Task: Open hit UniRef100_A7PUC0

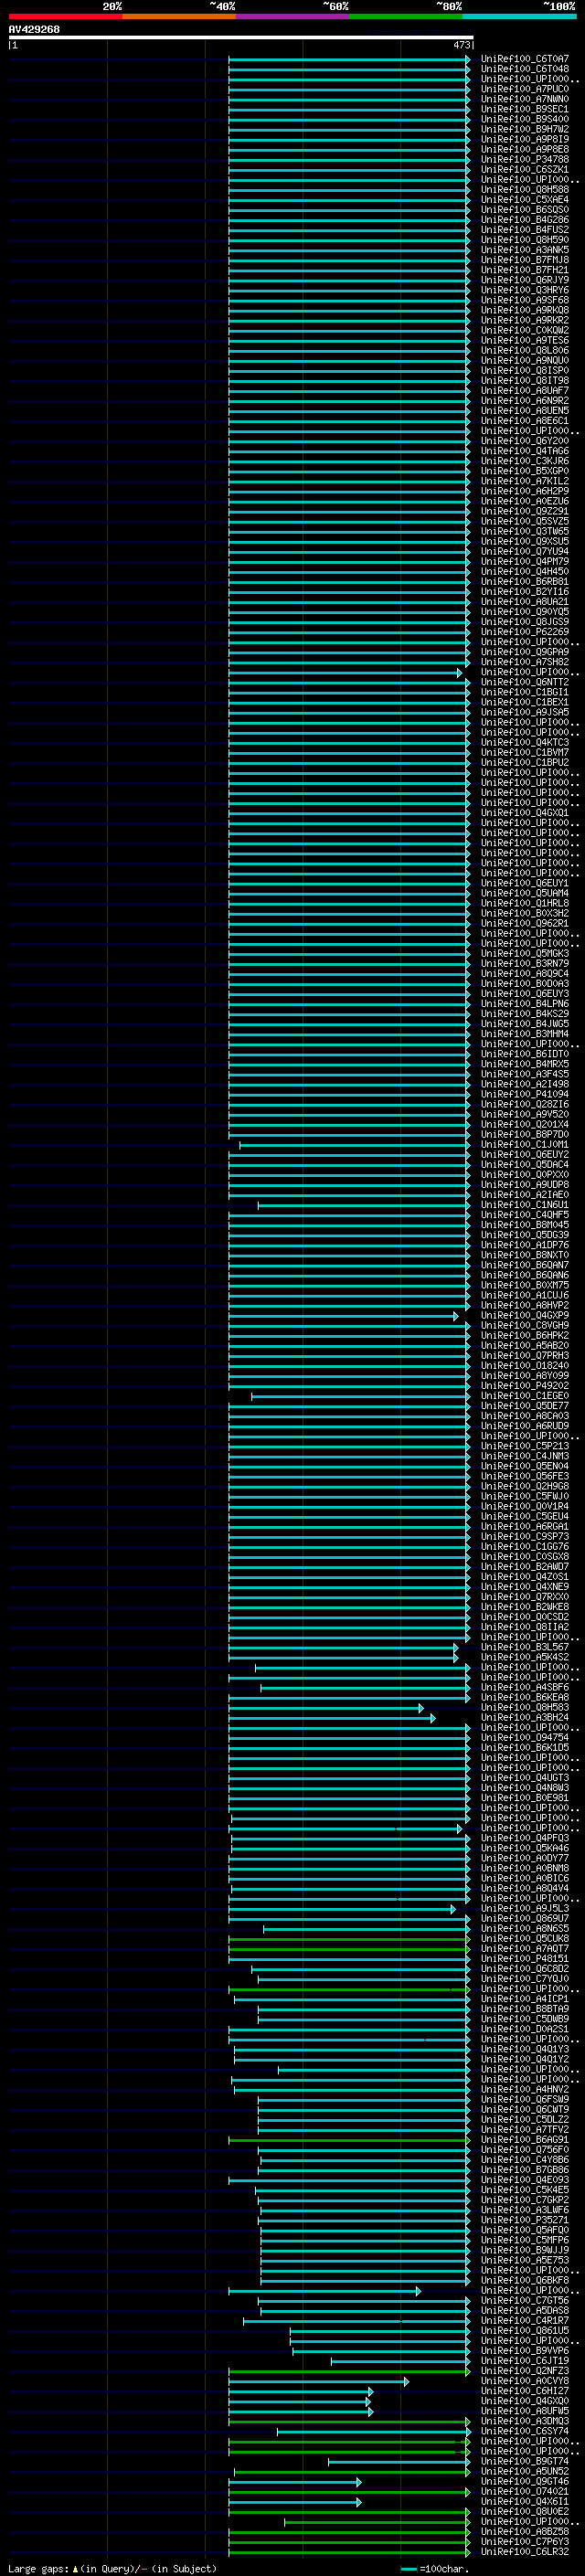Action: 524,89
